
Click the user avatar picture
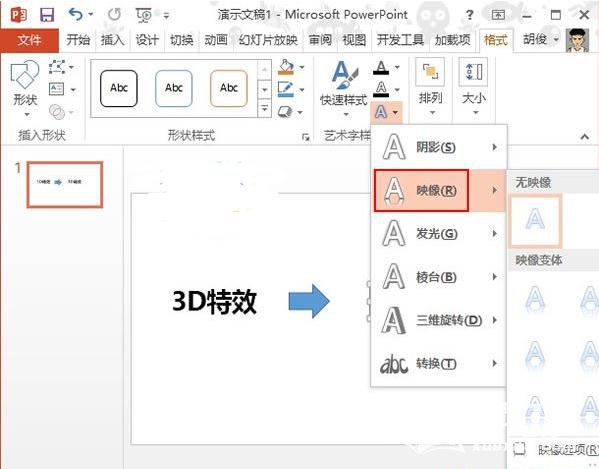click(577, 40)
